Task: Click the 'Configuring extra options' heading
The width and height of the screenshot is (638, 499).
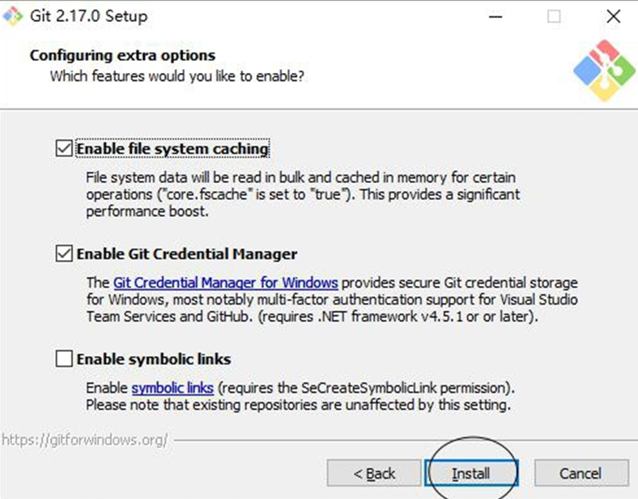Action: click(x=122, y=55)
